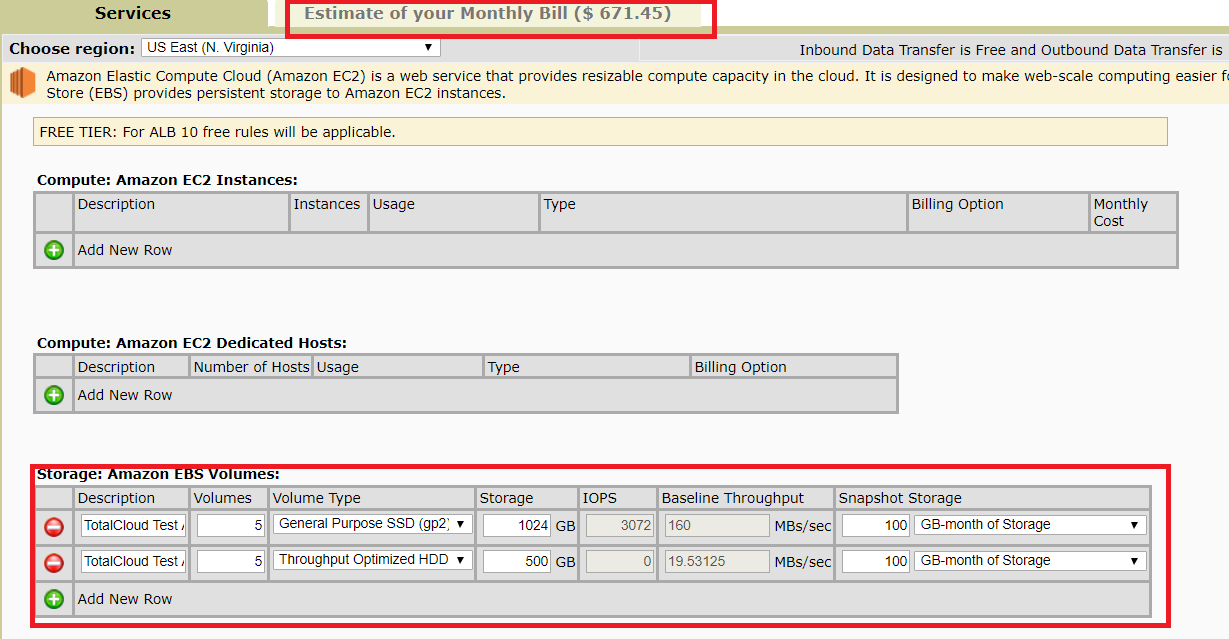Image resolution: width=1229 pixels, height=639 pixels.
Task: Click the orange Amazon EC2 service icon
Action: tap(22, 83)
